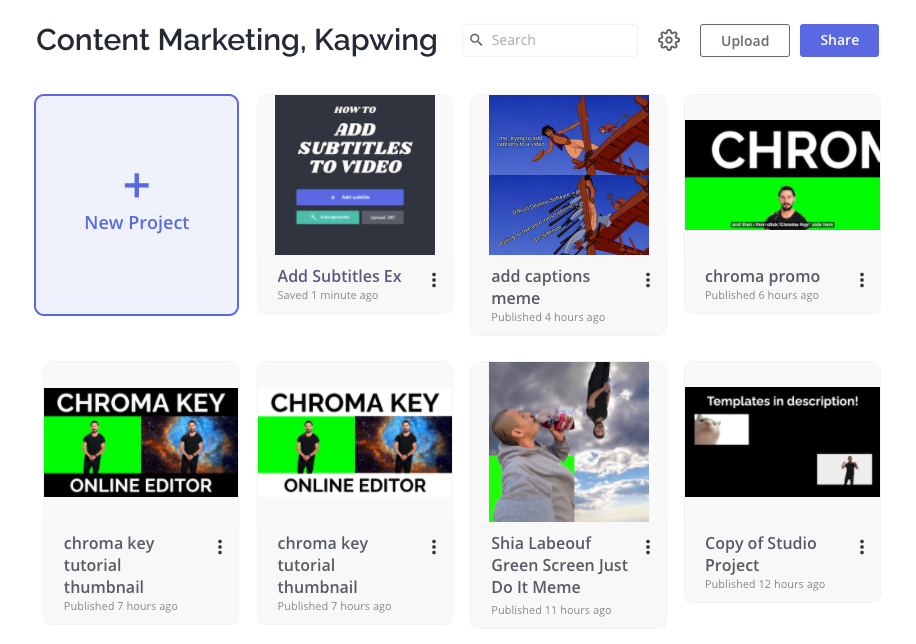This screenshot has height=644, width=916.
Task: Open the add captions meme thumbnail
Action: point(569,175)
